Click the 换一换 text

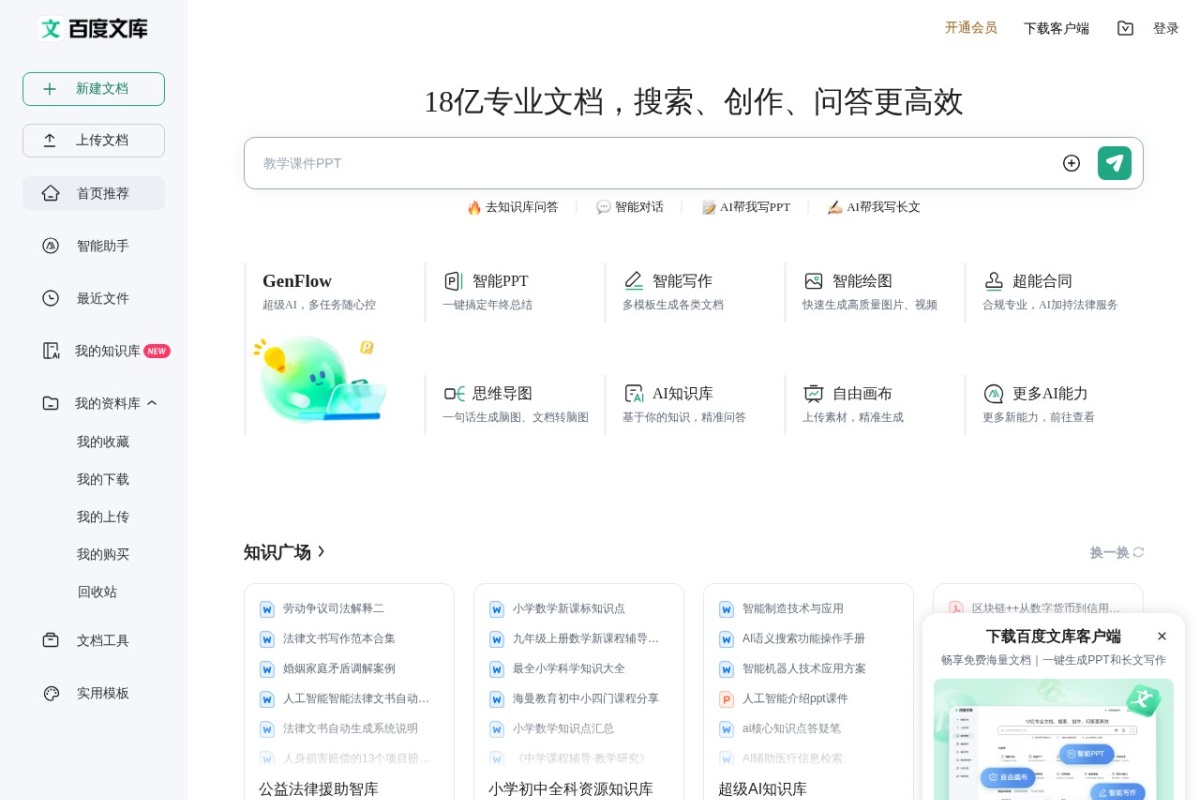[x=1109, y=552]
